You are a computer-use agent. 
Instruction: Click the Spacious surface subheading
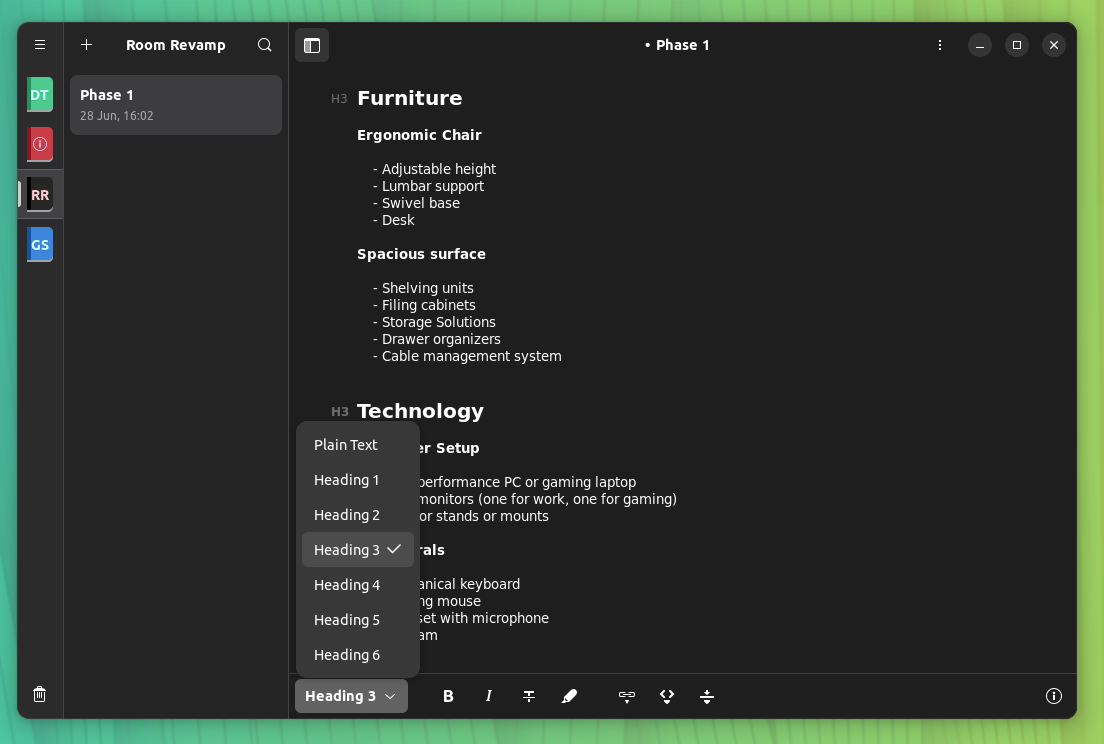(421, 254)
